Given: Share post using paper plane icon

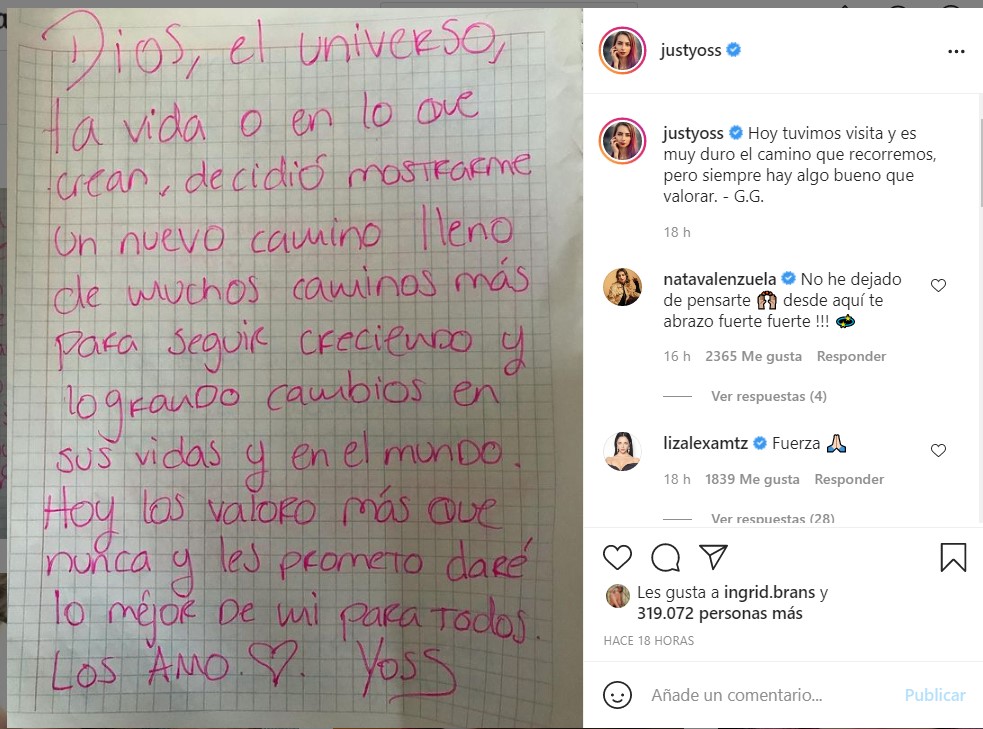Looking at the screenshot, I should click(x=713, y=557).
